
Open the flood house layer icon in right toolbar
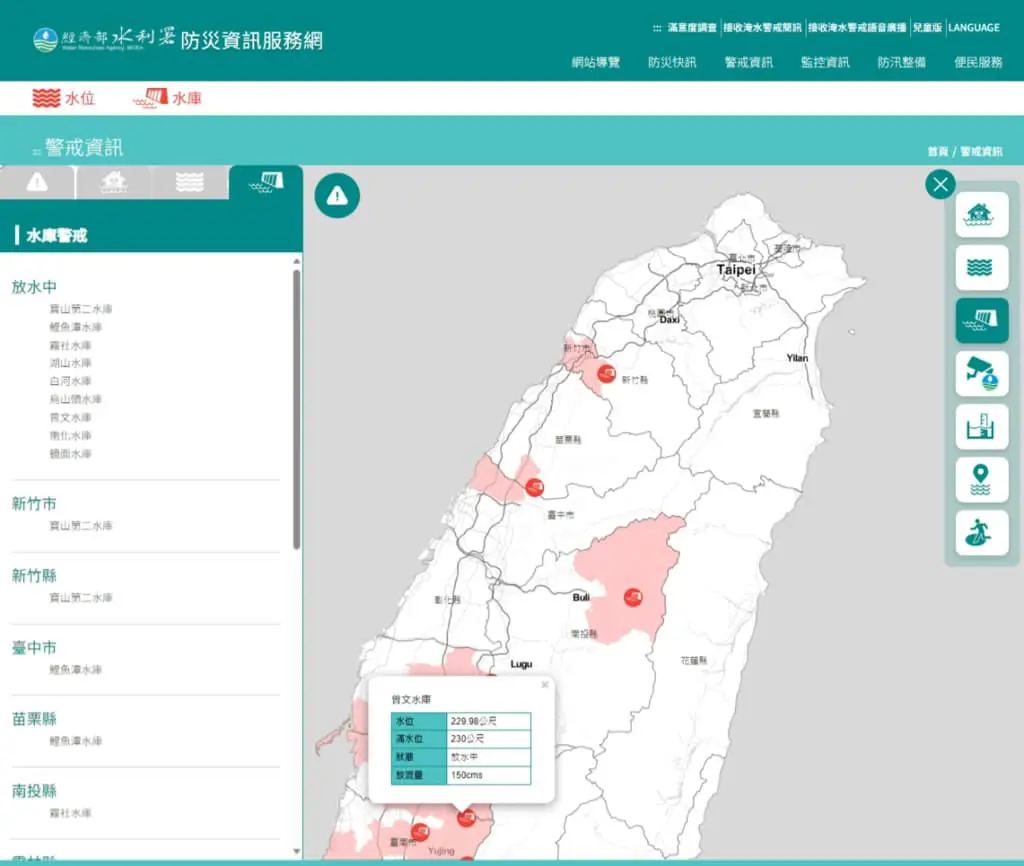(982, 214)
